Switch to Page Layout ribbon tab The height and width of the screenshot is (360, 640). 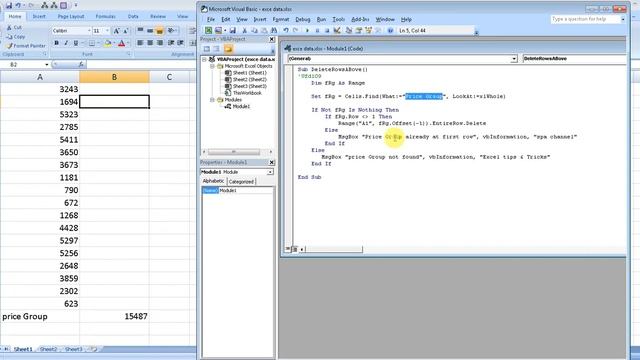[x=71, y=16]
